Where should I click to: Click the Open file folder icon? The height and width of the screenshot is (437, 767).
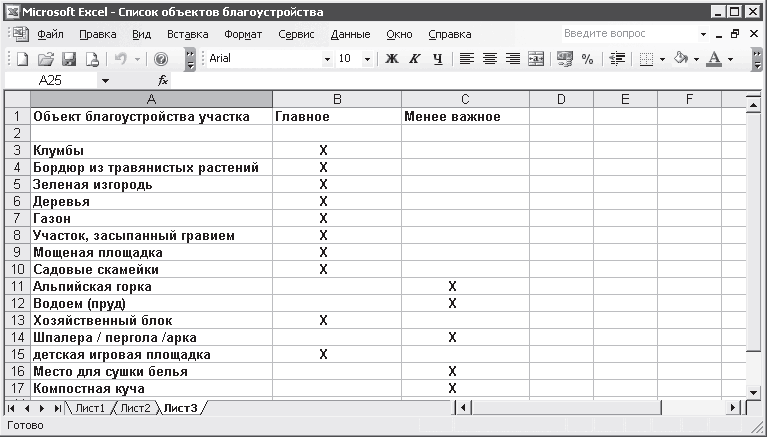tap(46, 59)
